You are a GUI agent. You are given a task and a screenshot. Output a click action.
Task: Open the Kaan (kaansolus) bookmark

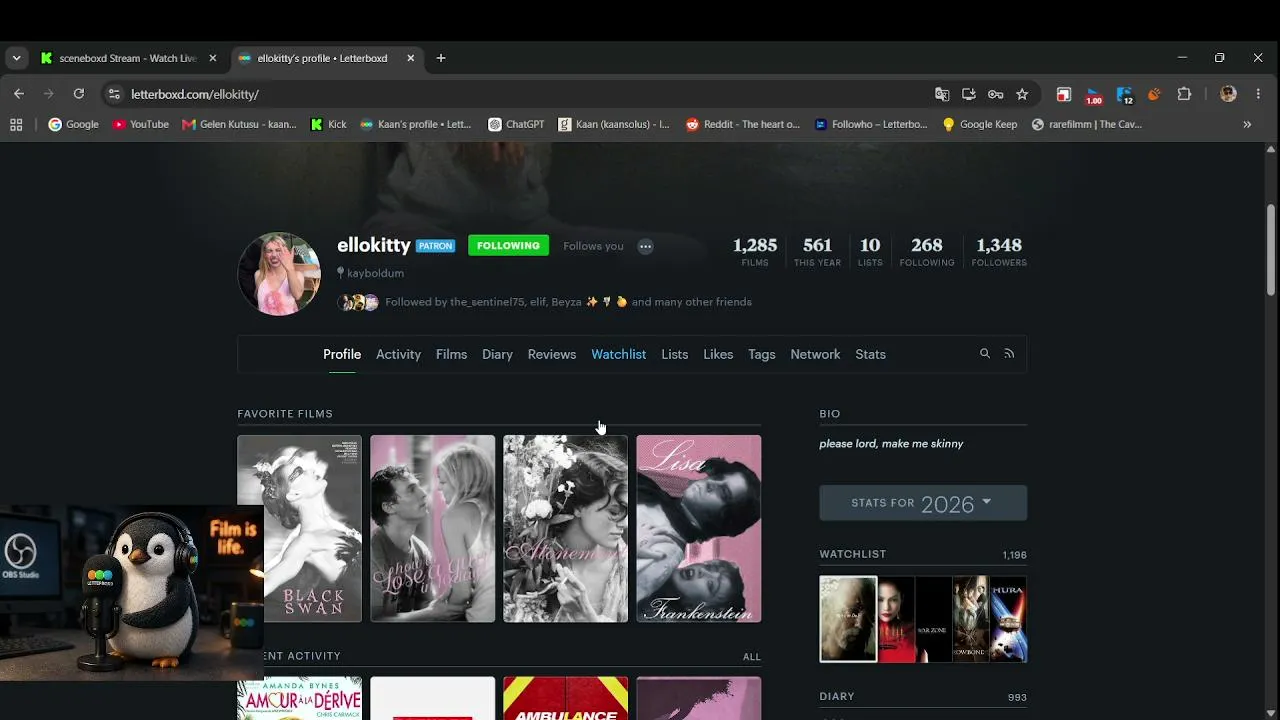click(x=614, y=124)
